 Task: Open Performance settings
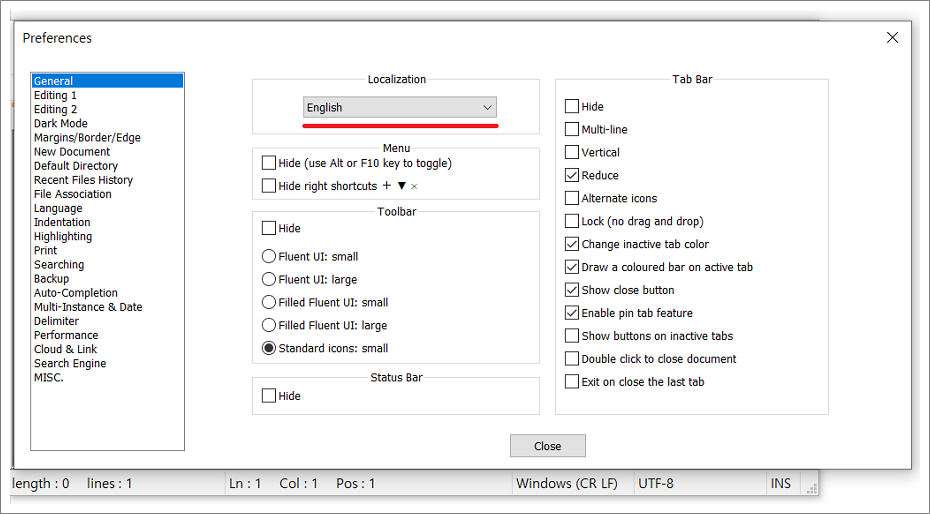[x=107, y=335]
